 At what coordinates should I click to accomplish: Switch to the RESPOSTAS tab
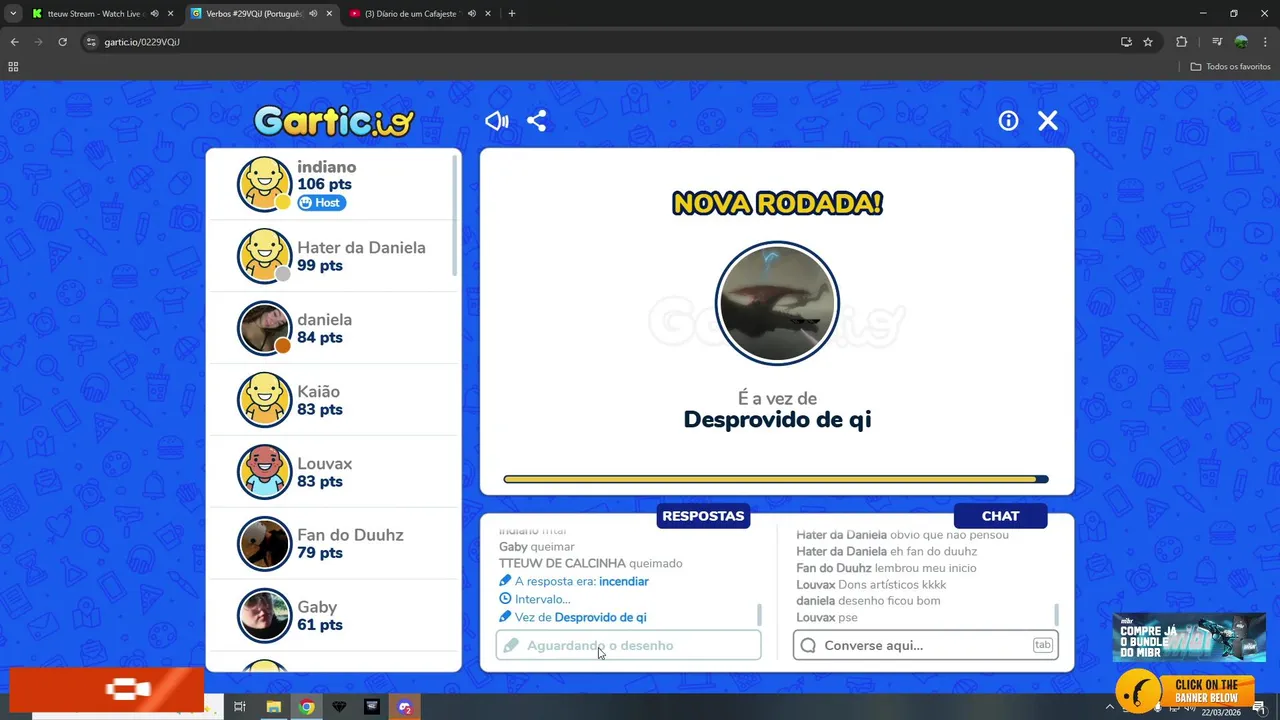tap(703, 516)
